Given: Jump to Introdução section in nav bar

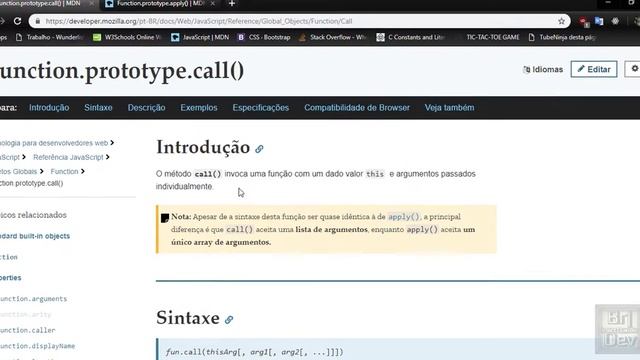Looking at the screenshot, I should 49,108.
